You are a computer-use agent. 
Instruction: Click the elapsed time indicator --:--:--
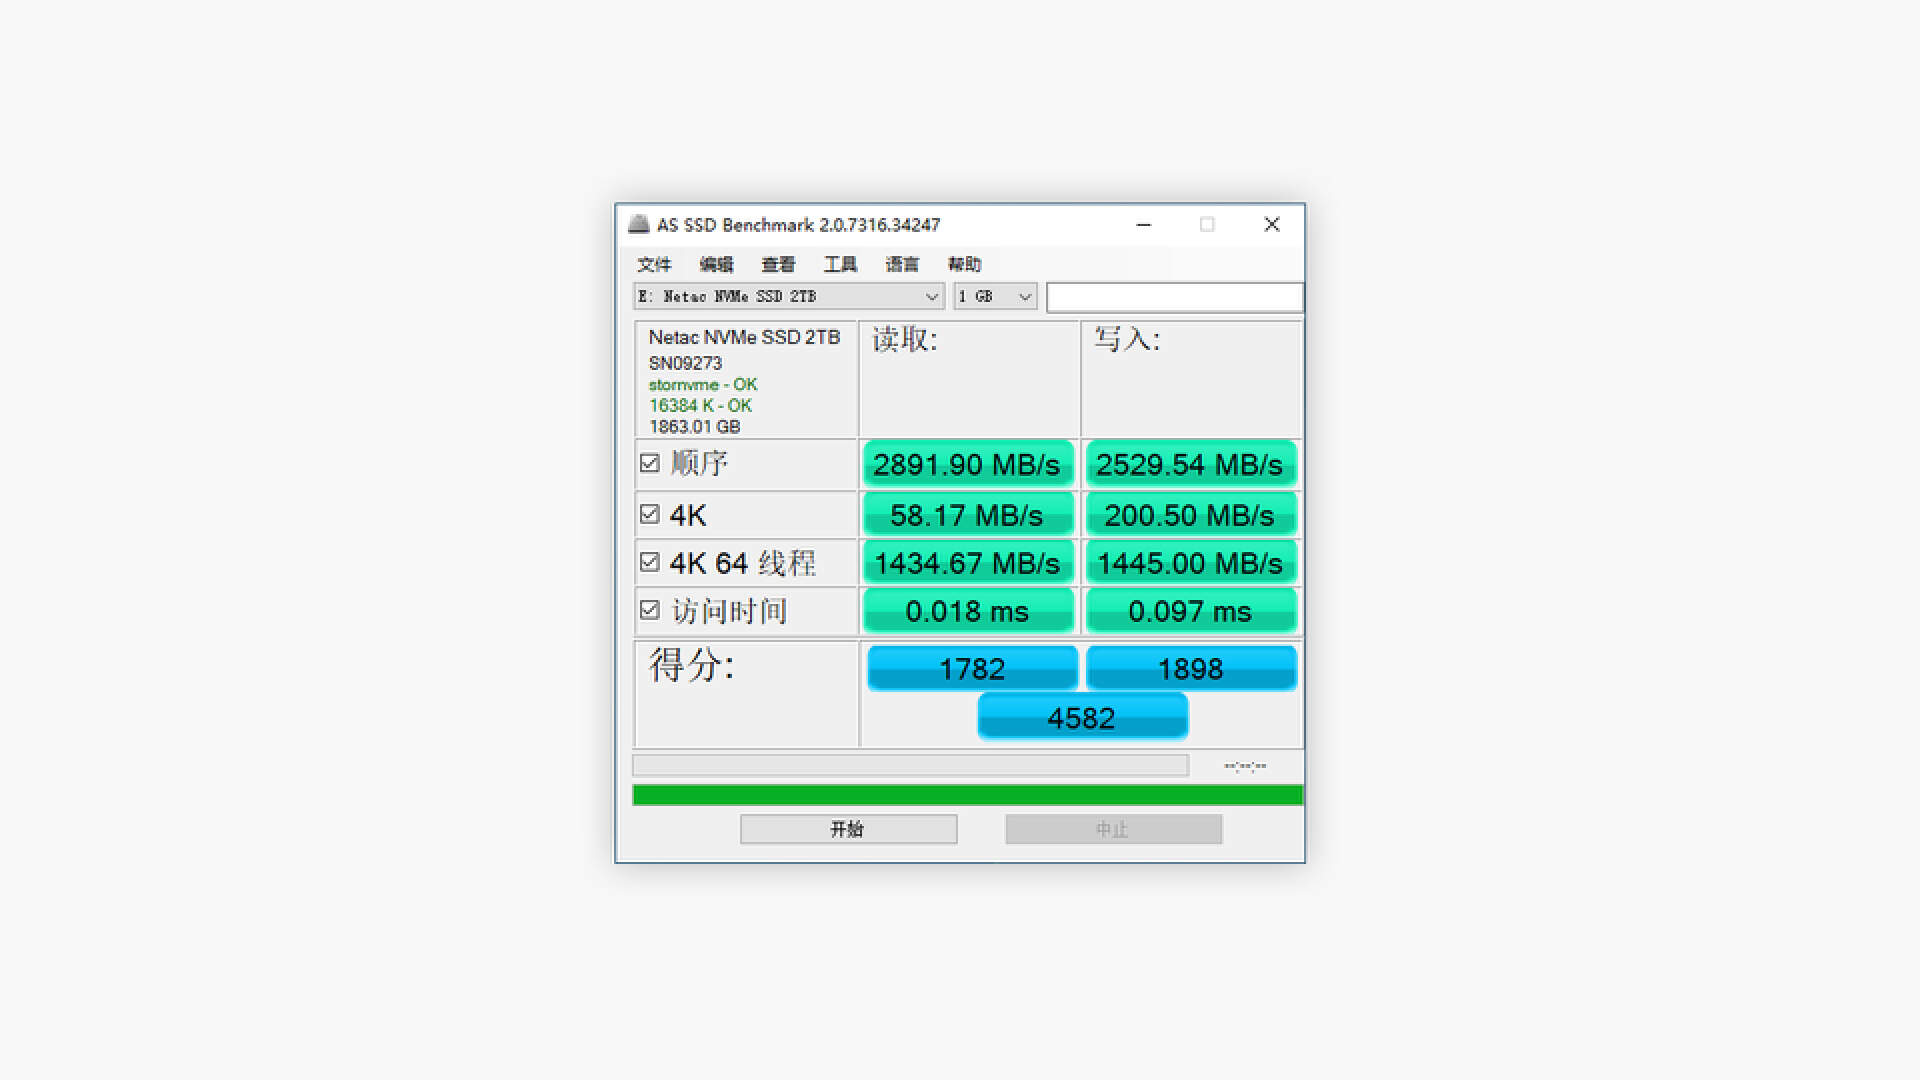point(1245,766)
